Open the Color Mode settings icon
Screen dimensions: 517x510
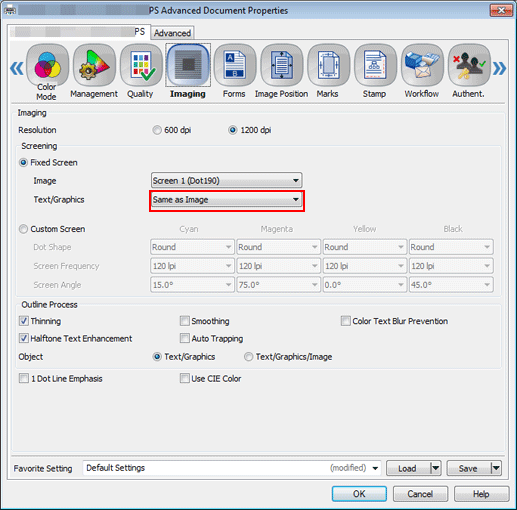[x=47, y=65]
